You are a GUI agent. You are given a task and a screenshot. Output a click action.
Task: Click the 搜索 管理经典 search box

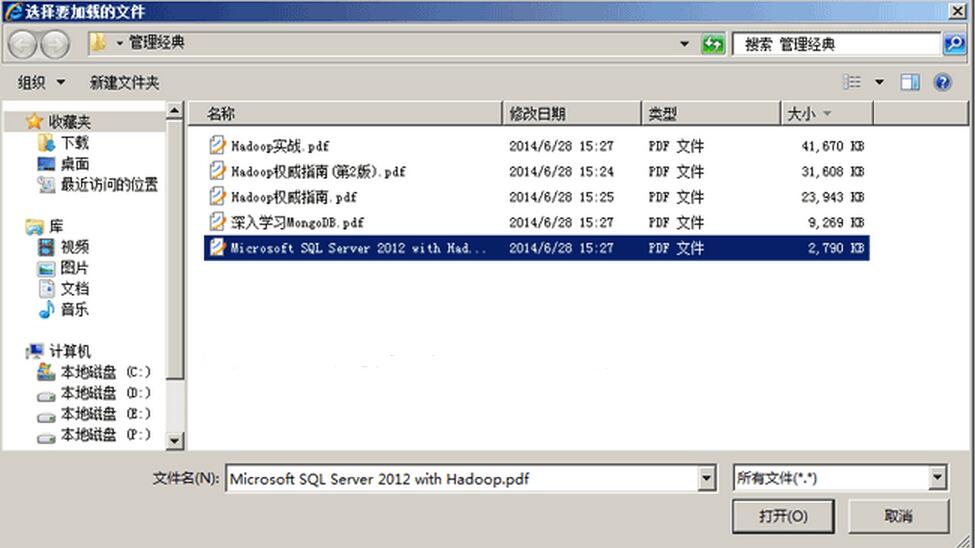pos(836,44)
